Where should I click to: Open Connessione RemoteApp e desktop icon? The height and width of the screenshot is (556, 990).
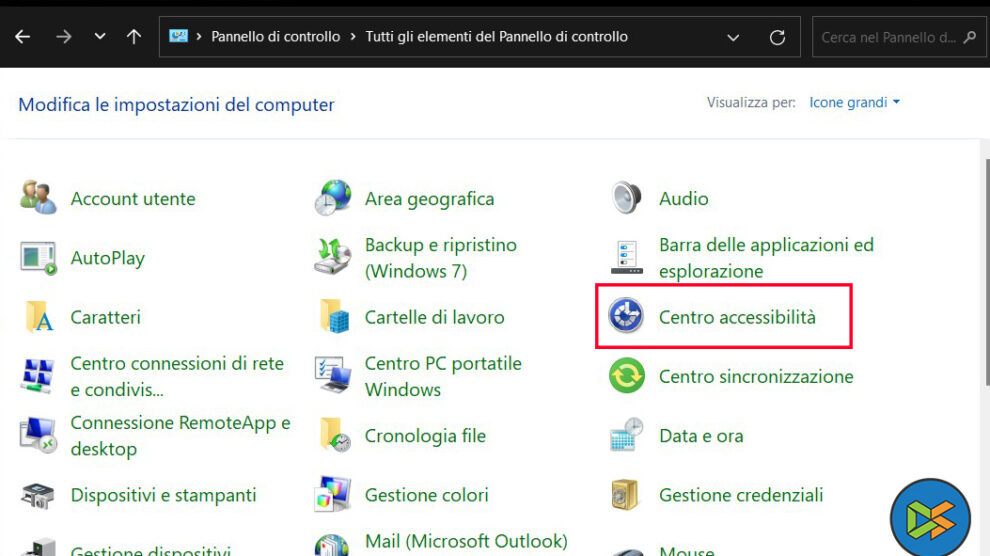click(x=38, y=435)
